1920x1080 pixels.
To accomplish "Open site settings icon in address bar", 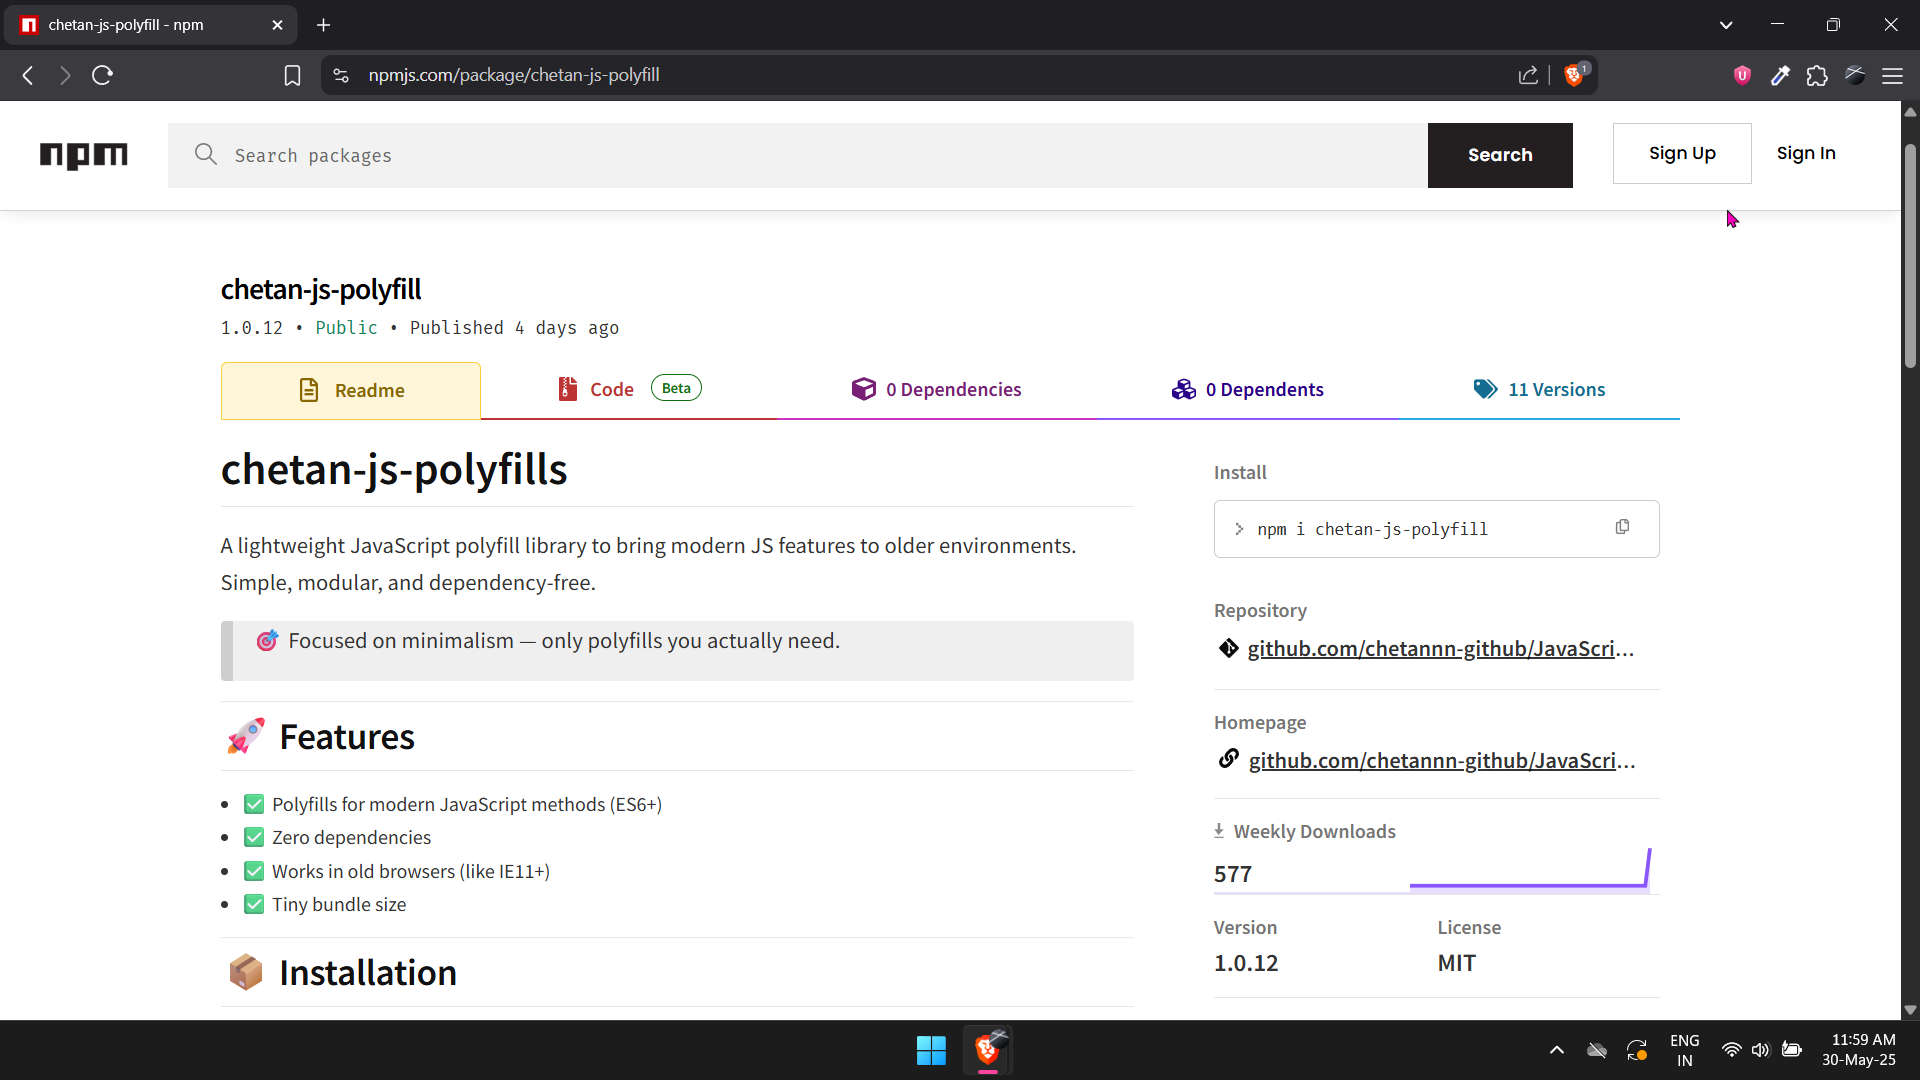I will pyautogui.click(x=341, y=75).
